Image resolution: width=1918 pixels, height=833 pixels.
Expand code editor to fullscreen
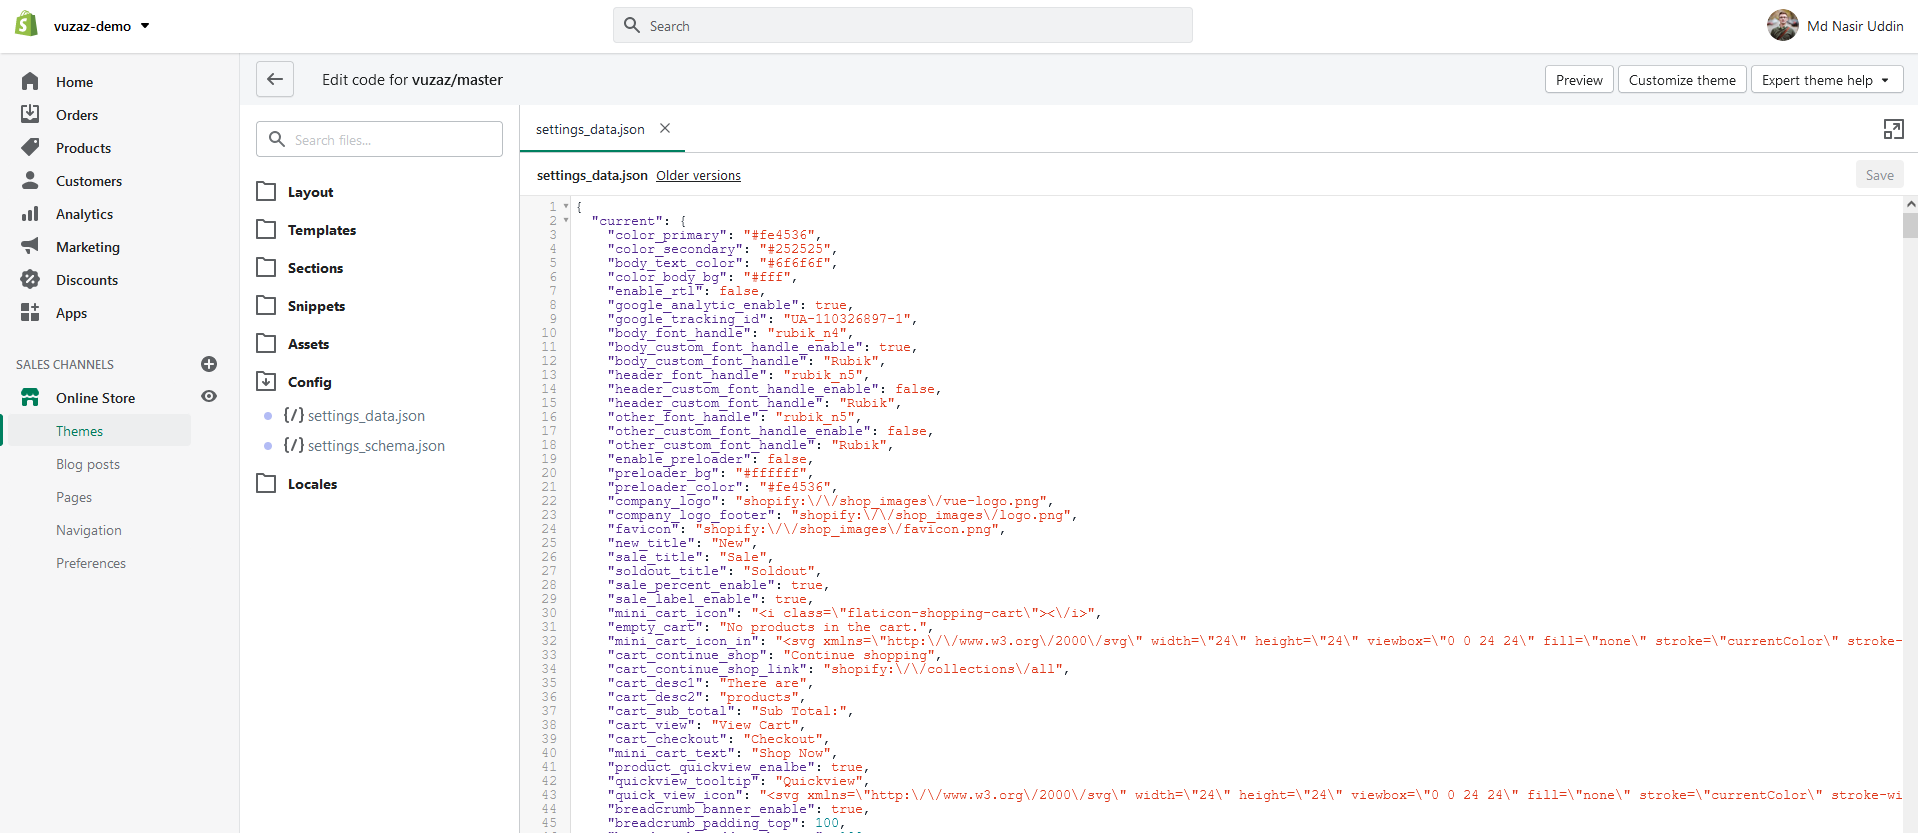(1893, 129)
